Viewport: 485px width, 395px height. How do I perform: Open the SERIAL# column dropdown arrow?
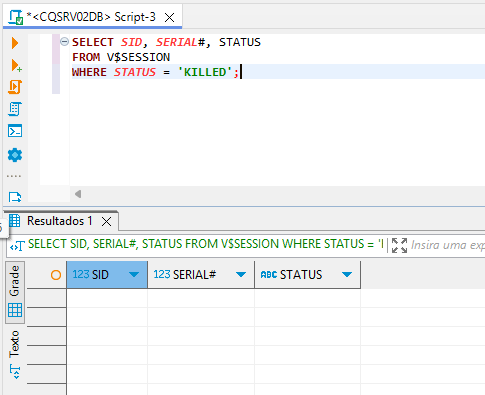[241, 275]
